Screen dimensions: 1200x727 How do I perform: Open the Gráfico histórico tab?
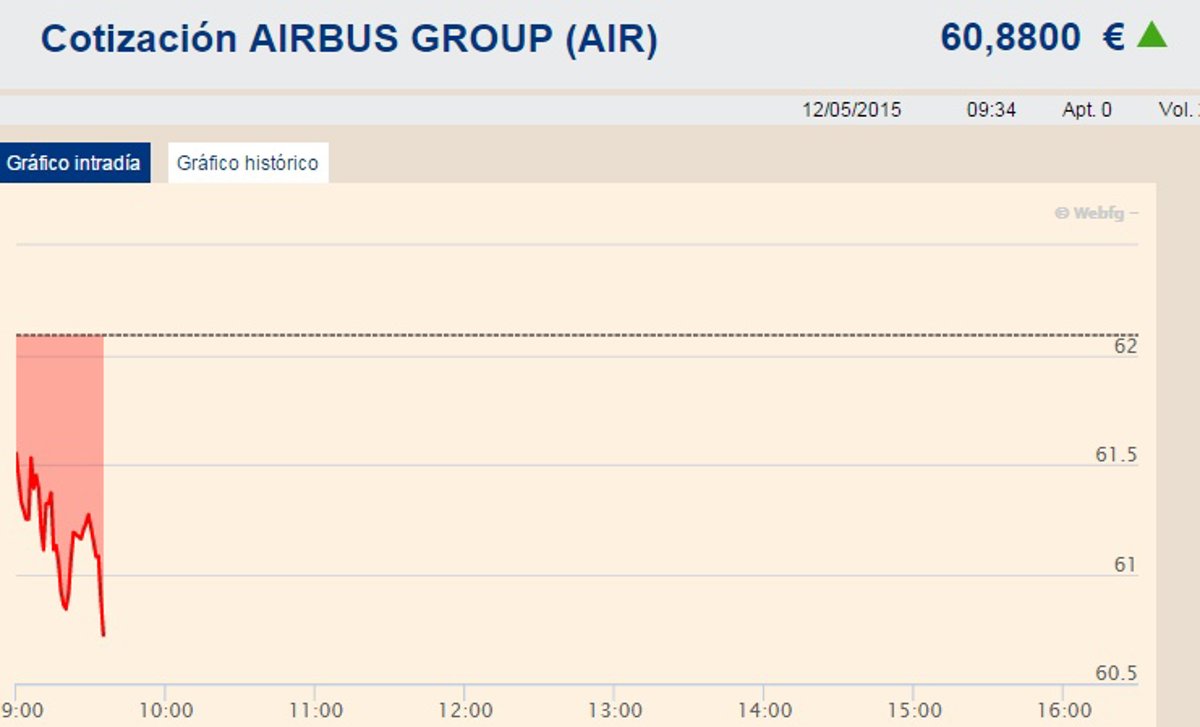(248, 163)
